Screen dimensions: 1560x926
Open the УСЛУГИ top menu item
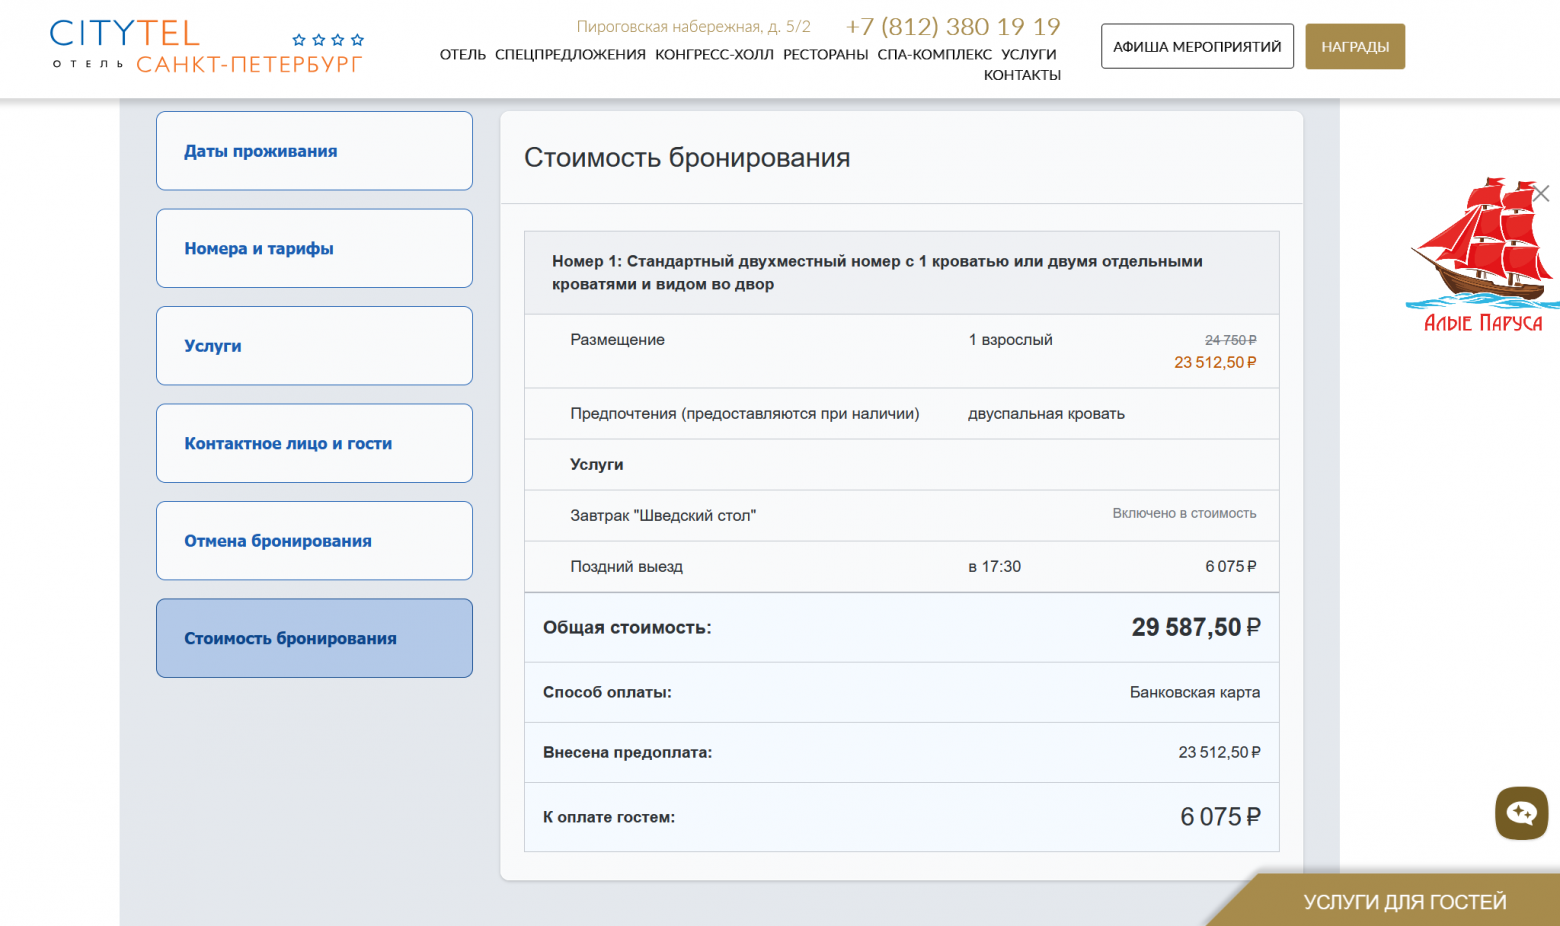(x=1029, y=54)
